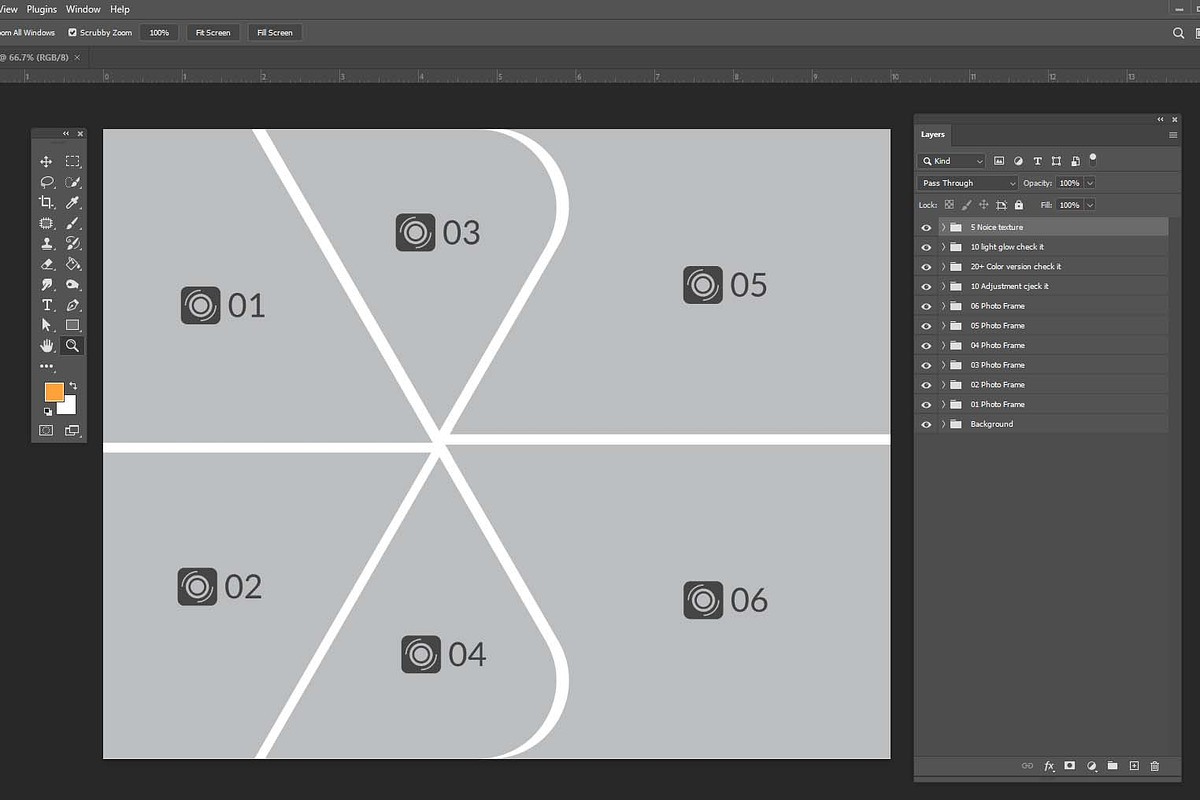Select the Move tool

pyautogui.click(x=46, y=161)
